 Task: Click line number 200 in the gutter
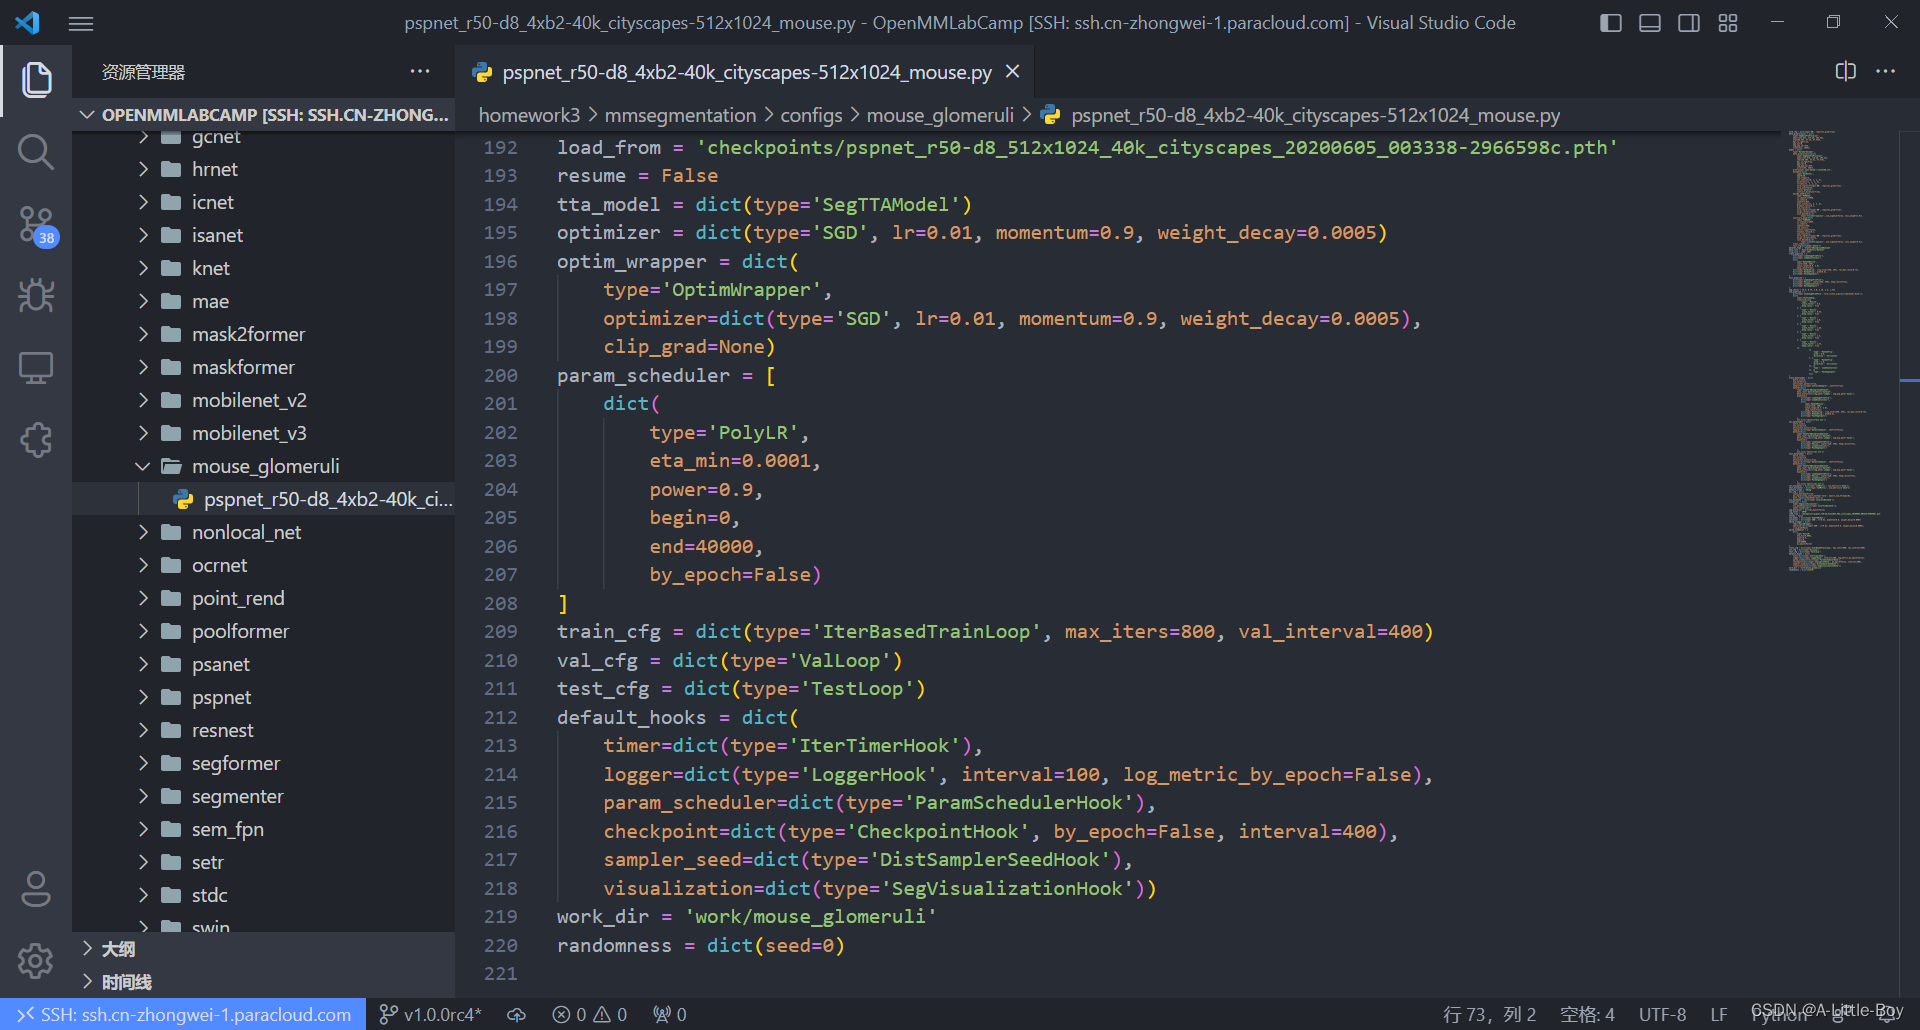tap(500, 375)
